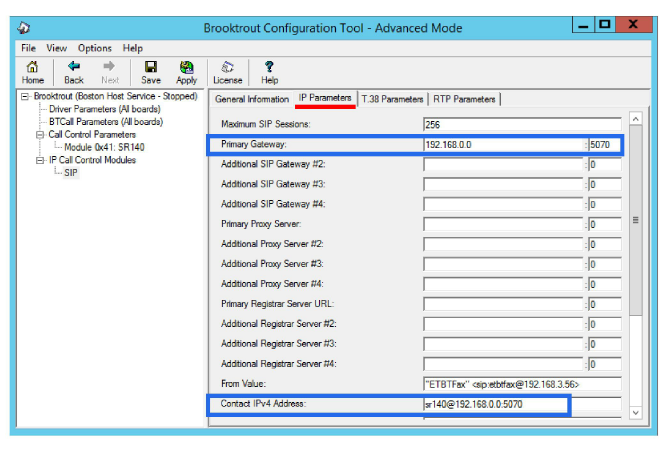Click the Additional SIP Gateway #2 address field
The width and height of the screenshot is (667, 454).
[504, 164]
